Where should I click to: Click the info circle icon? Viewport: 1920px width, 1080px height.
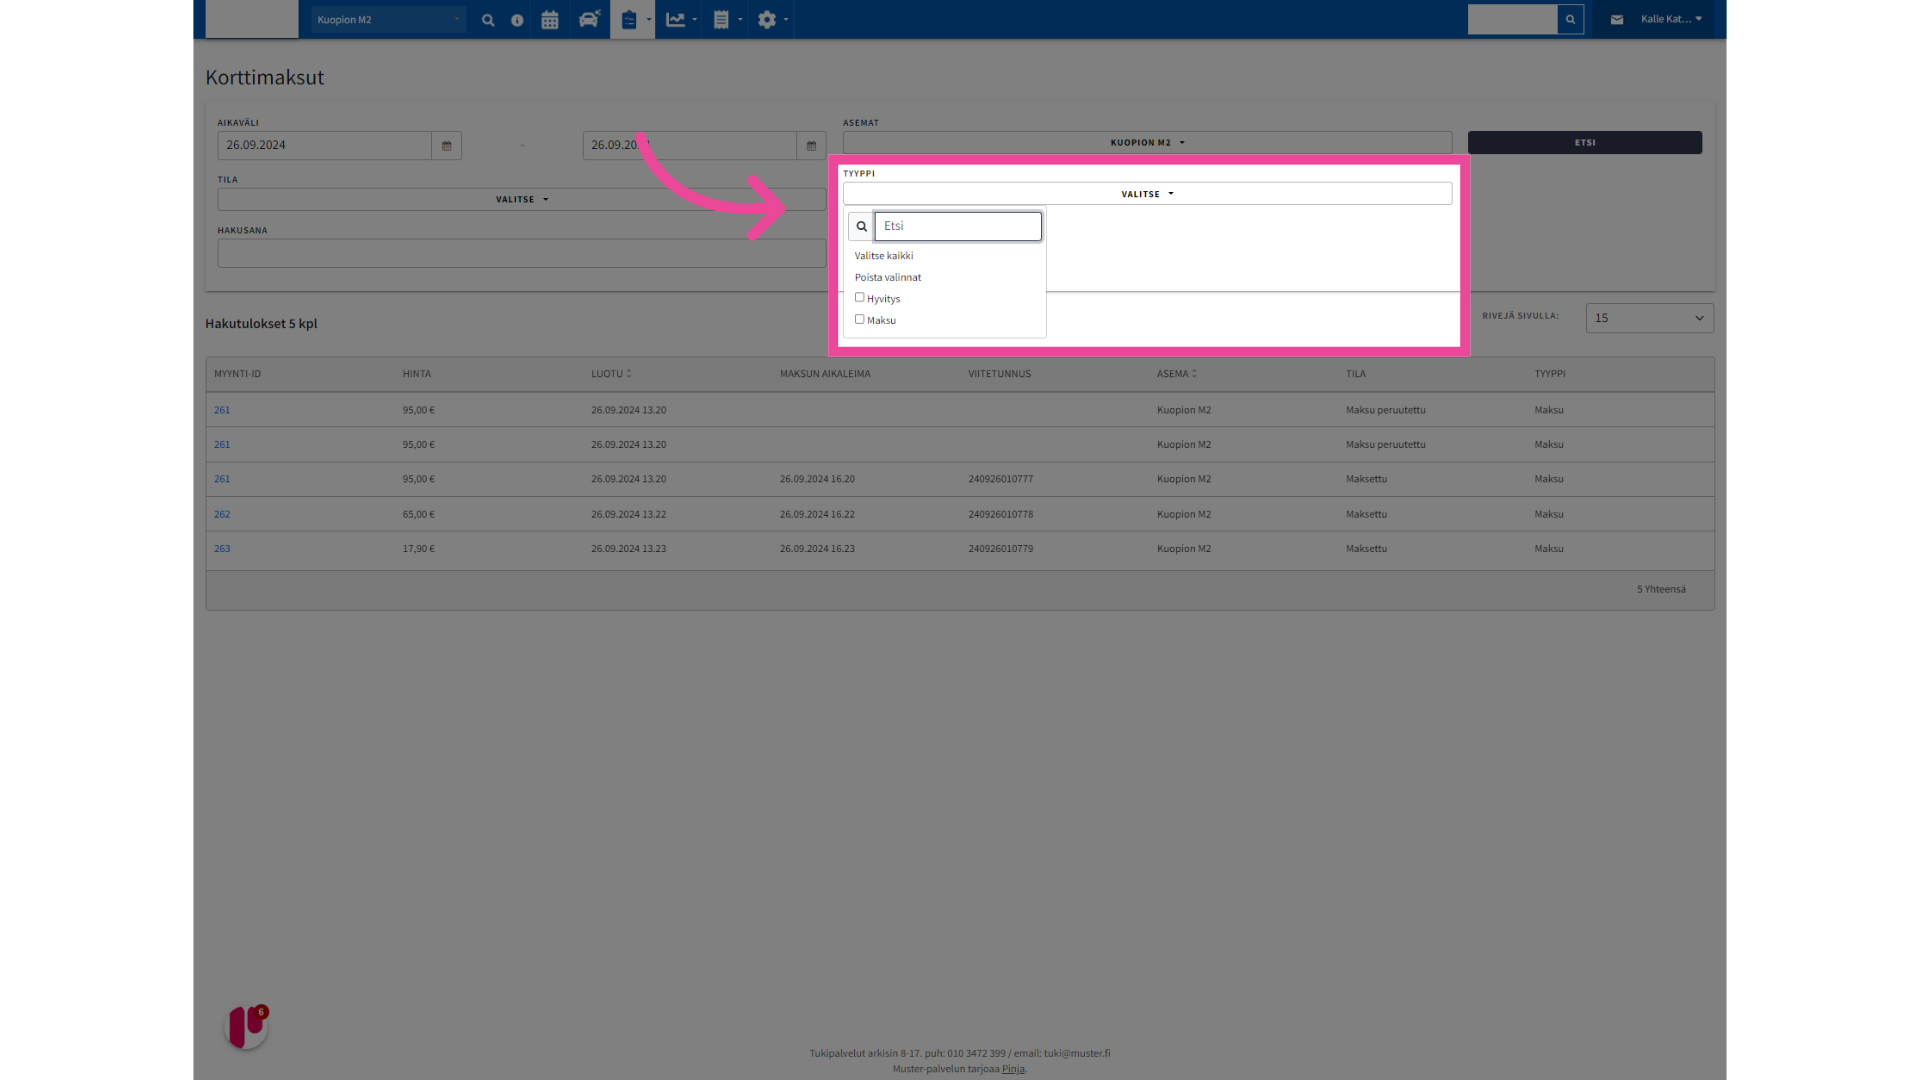click(x=517, y=20)
